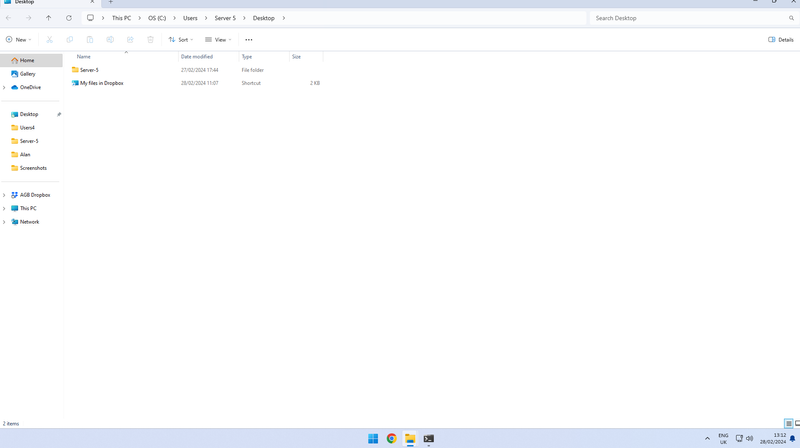Open the See more ellipsis menu
Viewport: 800px width, 448px height.
tap(248, 39)
